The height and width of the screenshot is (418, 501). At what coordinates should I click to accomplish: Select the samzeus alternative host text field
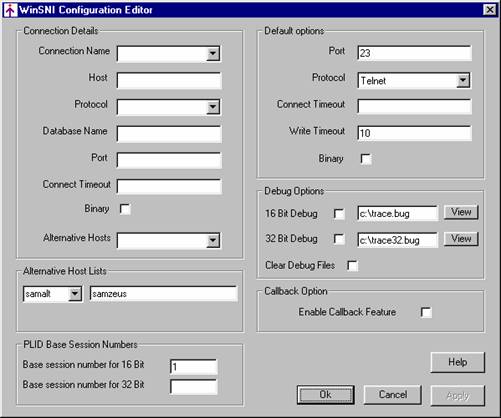(x=164, y=294)
